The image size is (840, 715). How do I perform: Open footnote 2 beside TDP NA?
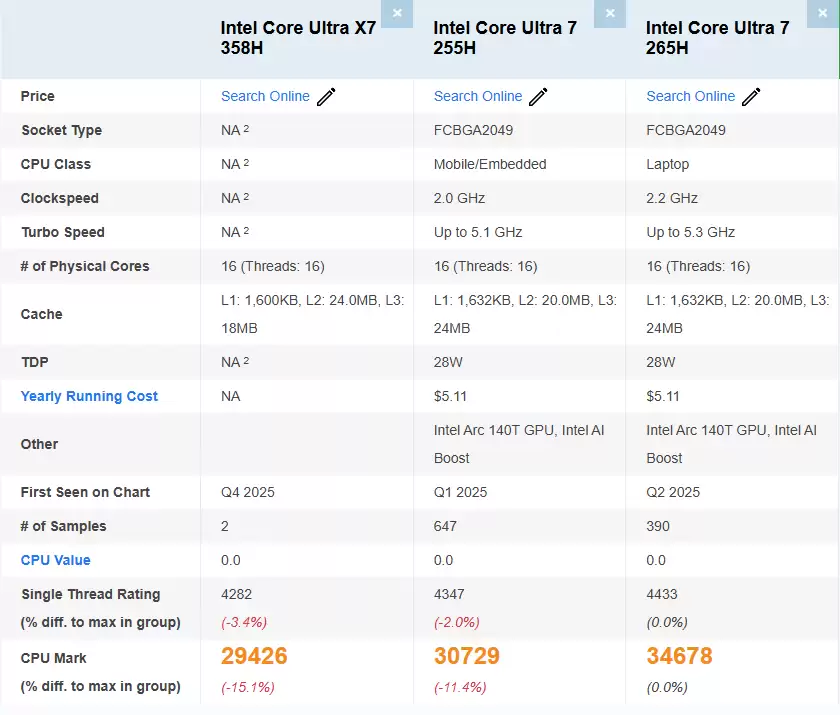click(x=248, y=359)
